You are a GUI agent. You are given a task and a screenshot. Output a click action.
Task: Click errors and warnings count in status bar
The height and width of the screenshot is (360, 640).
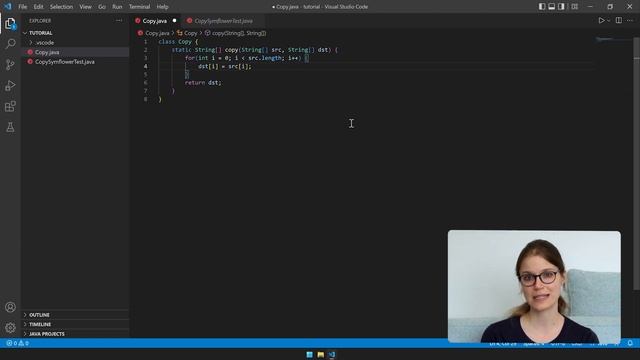pos(18,343)
